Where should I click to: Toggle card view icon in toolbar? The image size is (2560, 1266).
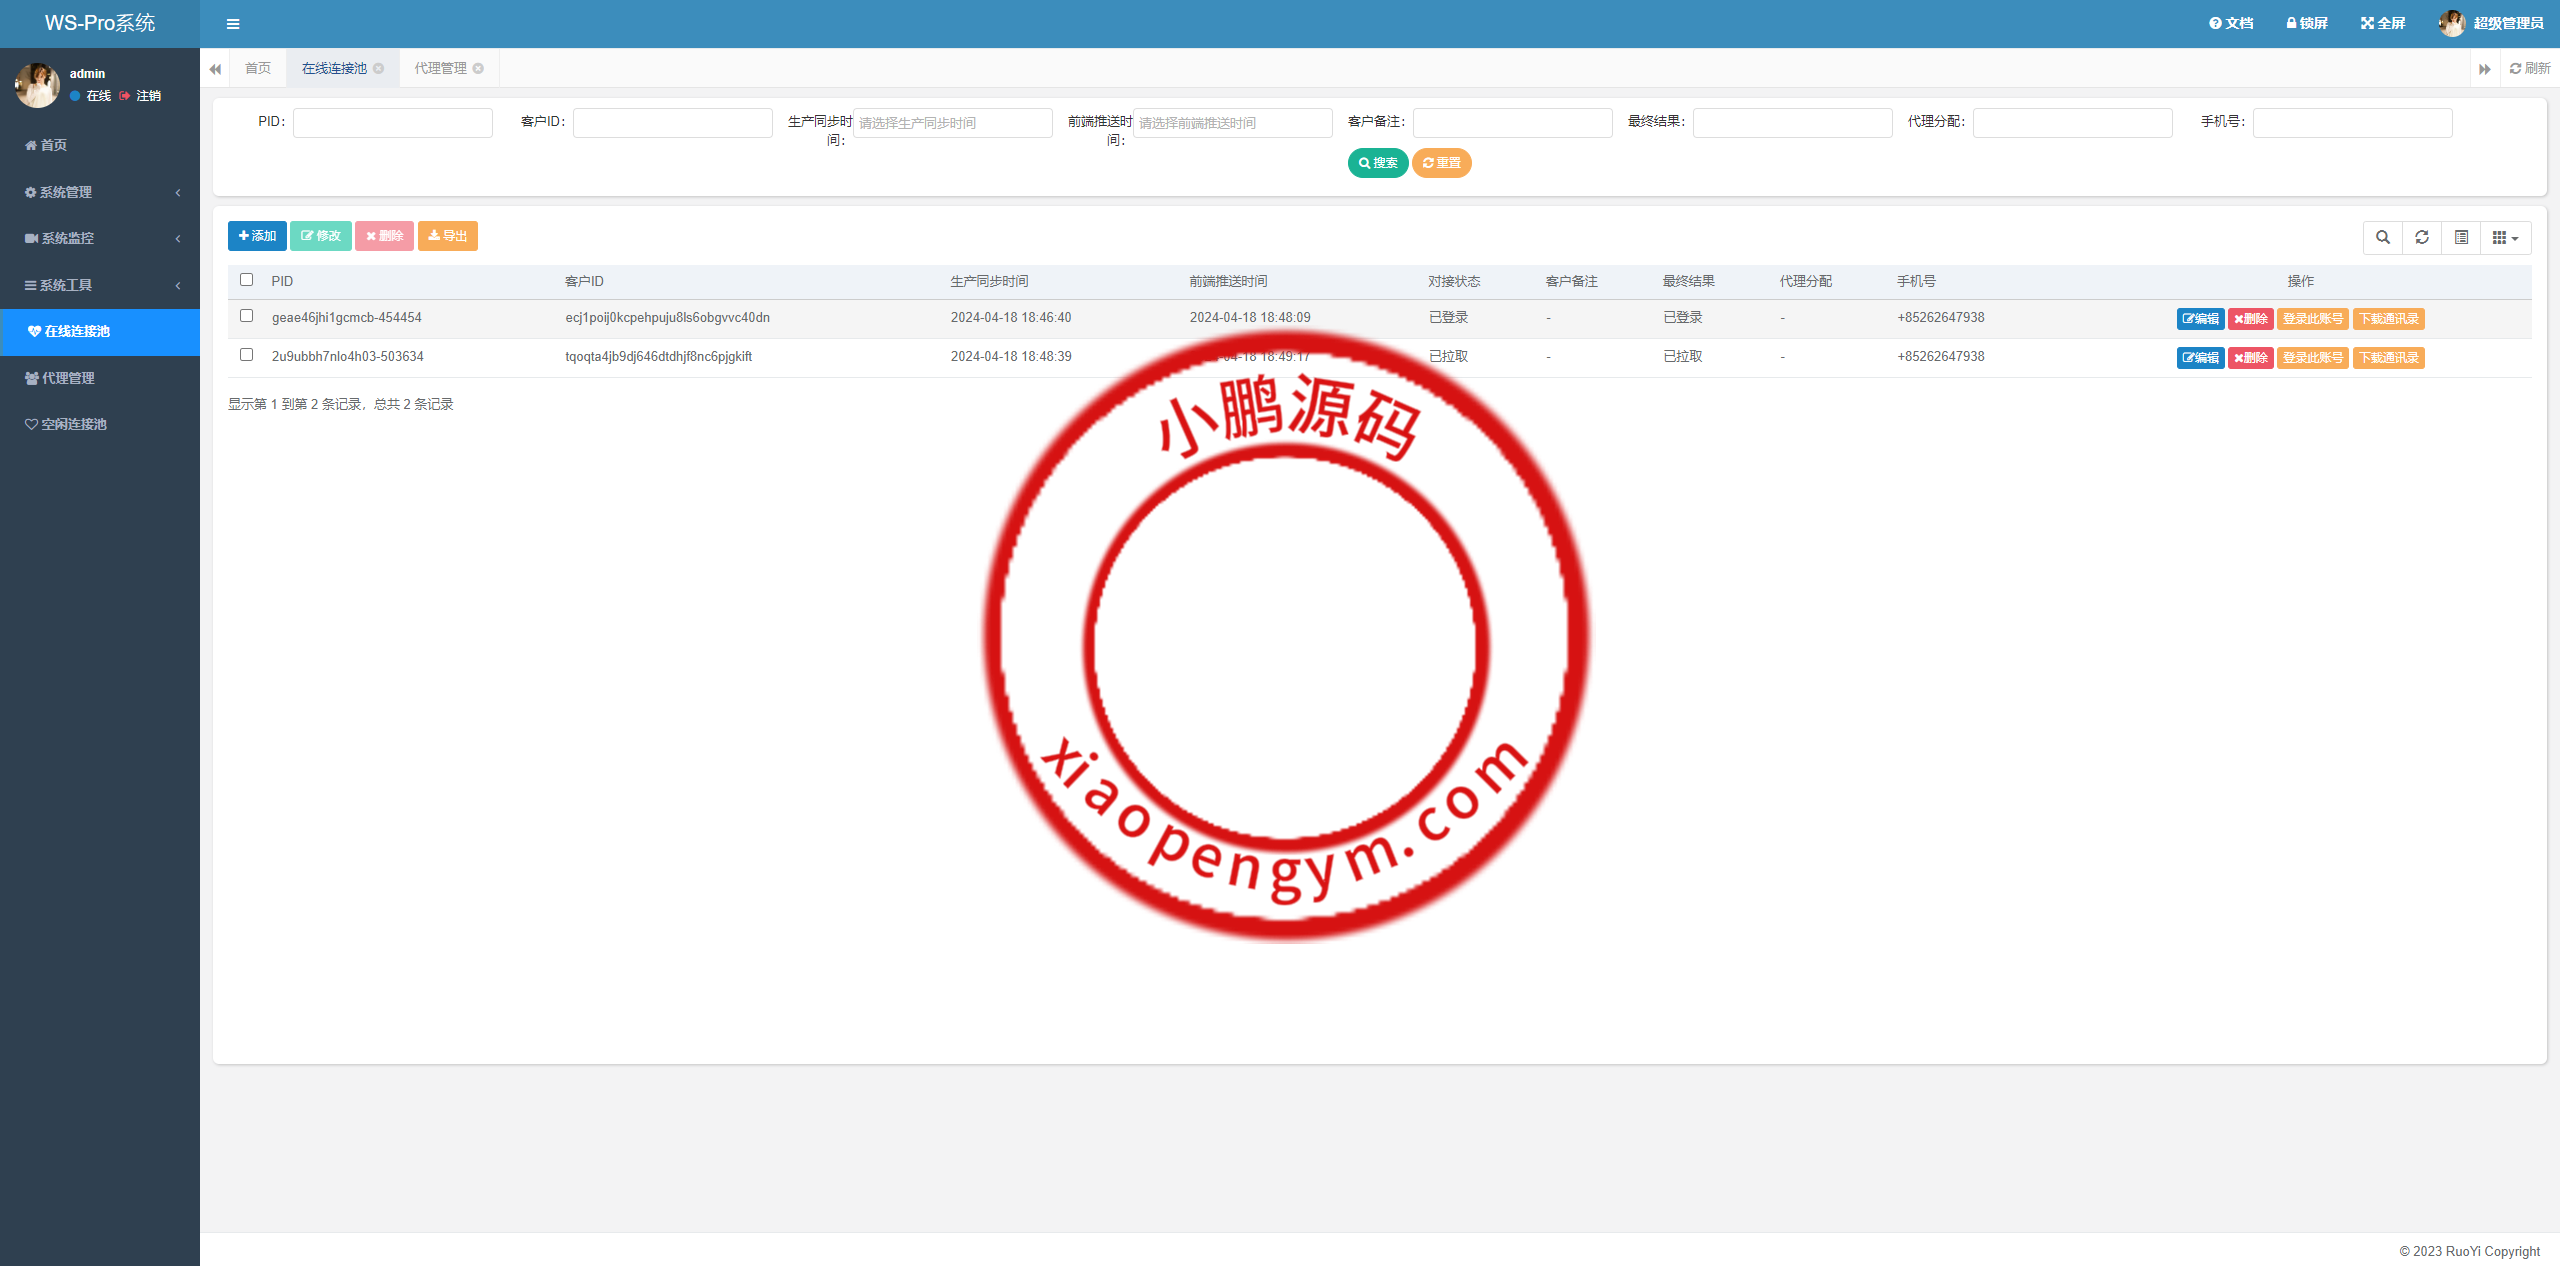(x=2461, y=237)
